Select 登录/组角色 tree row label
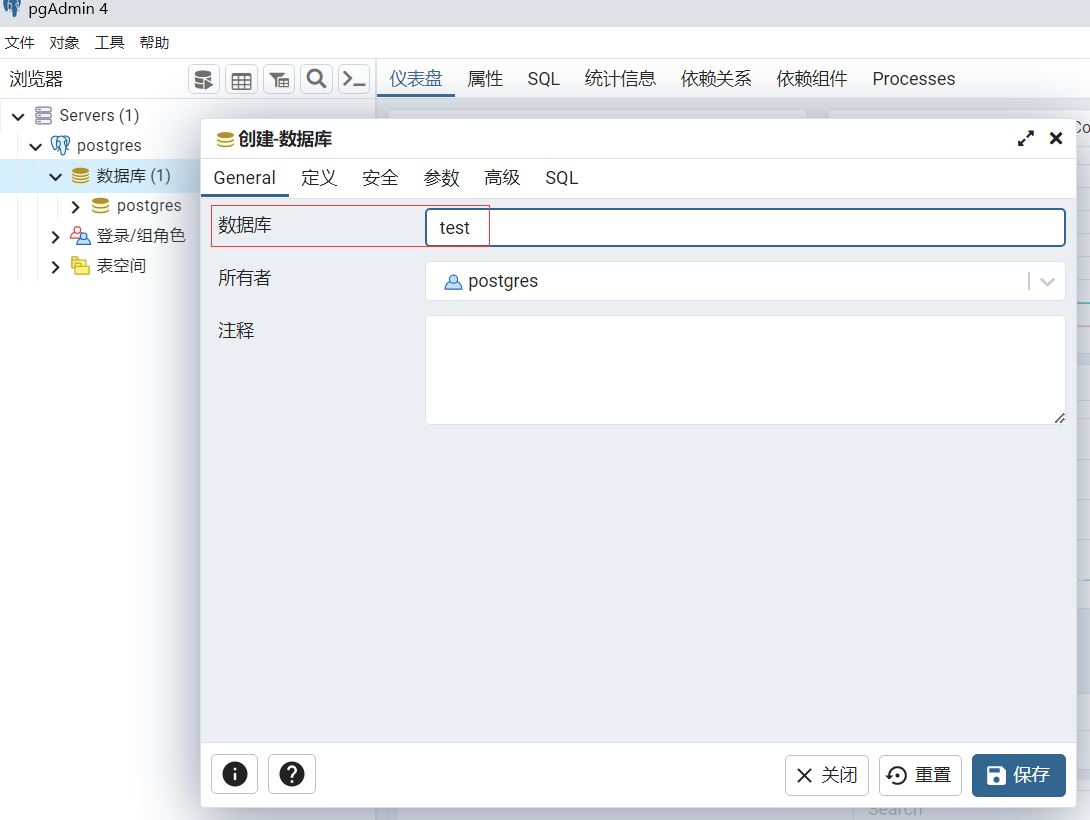 [141, 236]
